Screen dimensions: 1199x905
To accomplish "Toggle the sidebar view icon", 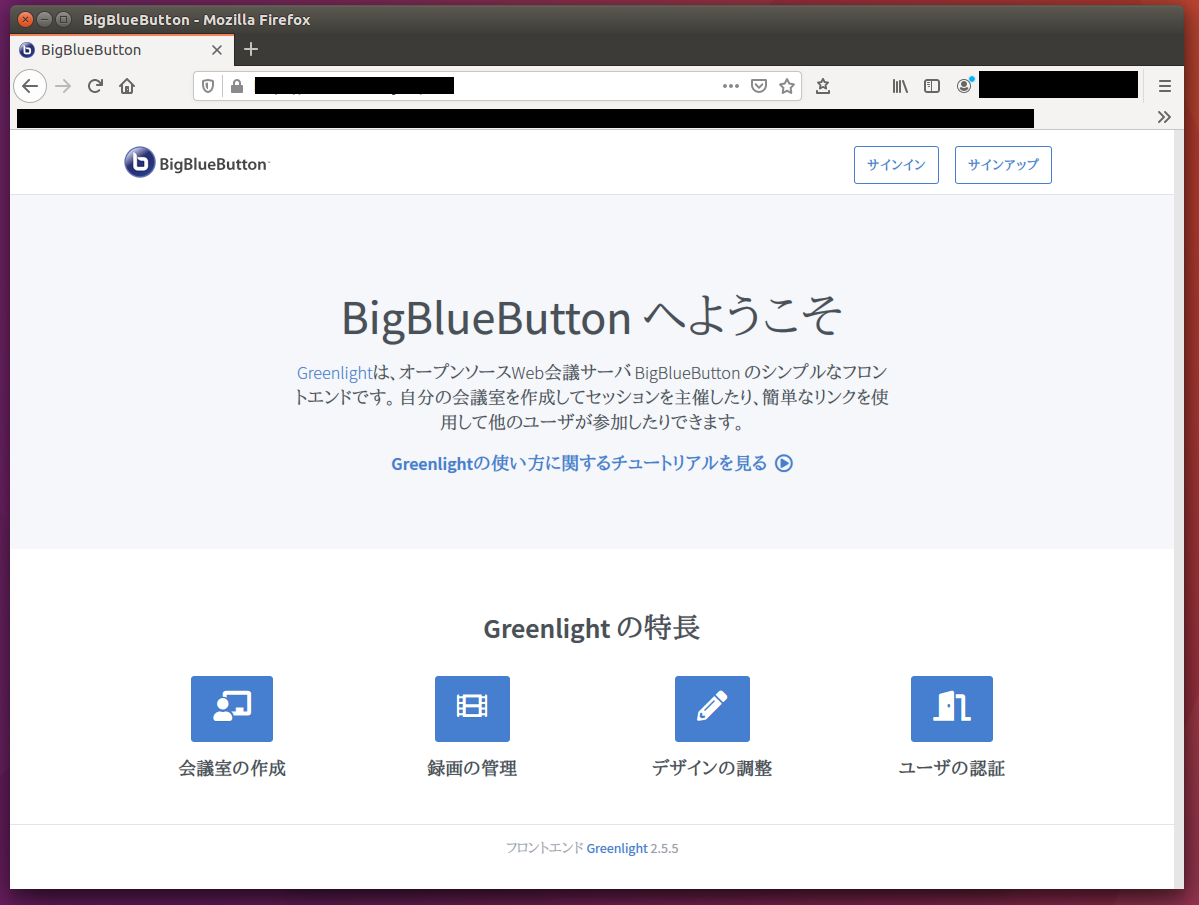I will (931, 86).
